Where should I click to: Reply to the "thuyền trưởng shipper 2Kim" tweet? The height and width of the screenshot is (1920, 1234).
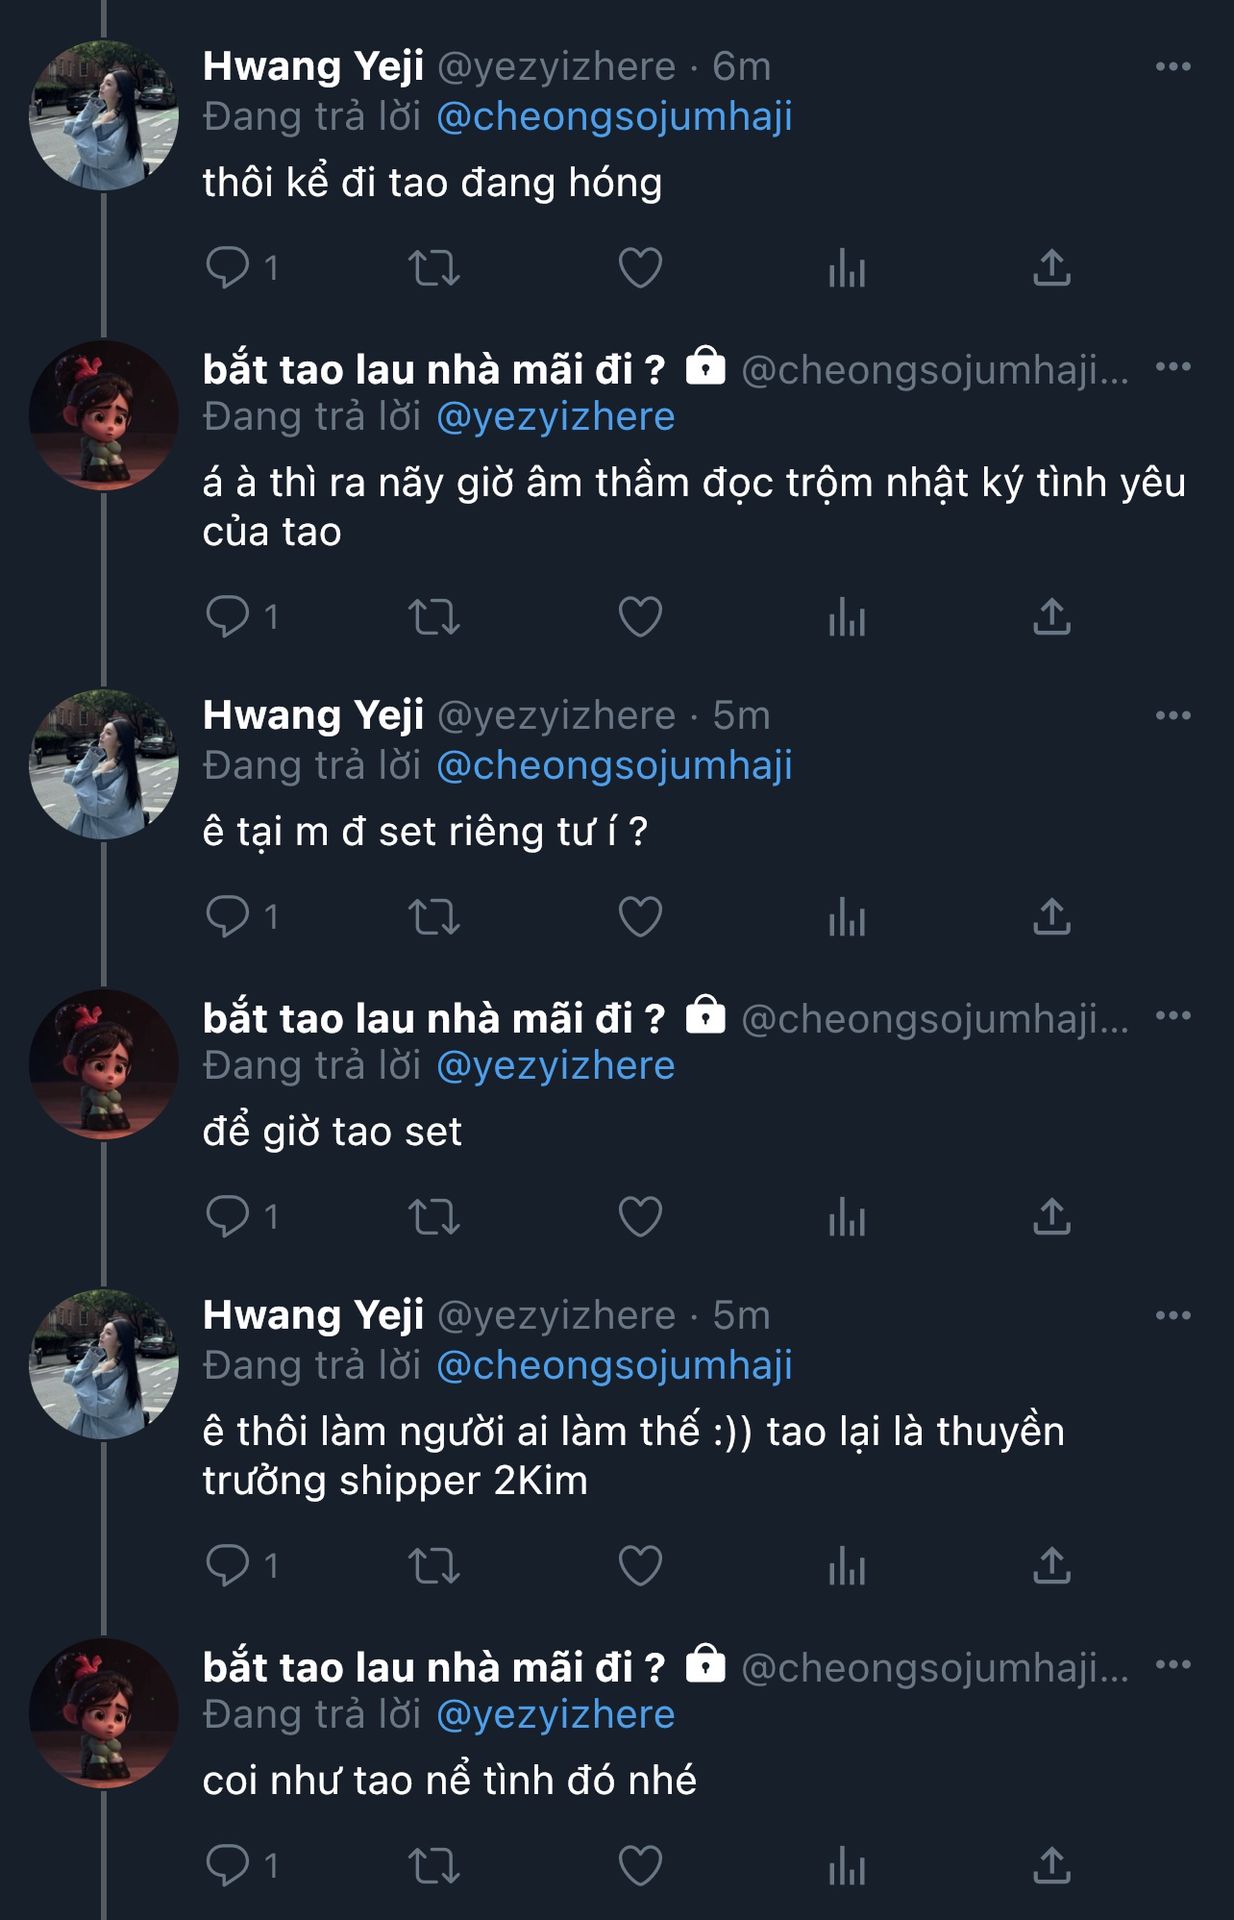pyautogui.click(x=228, y=1566)
